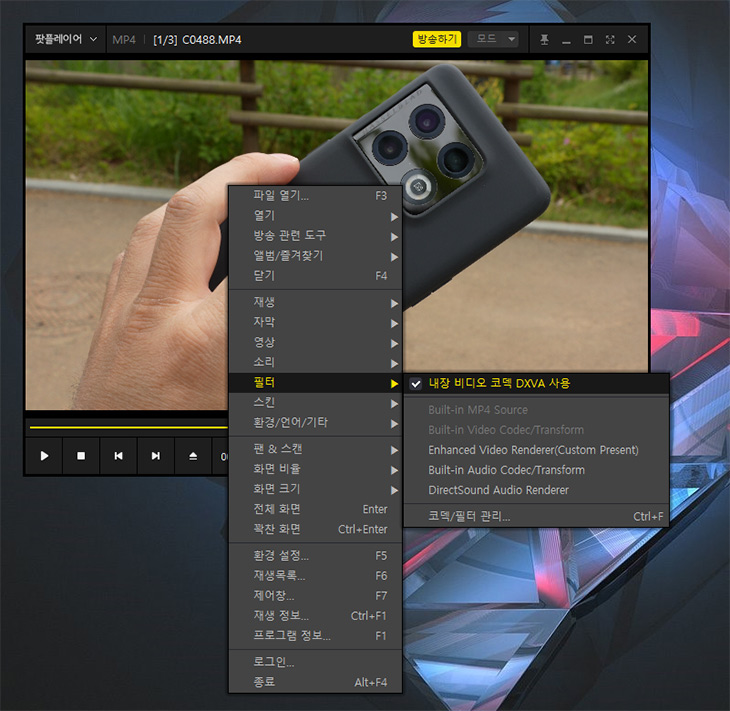Open 코덱/필터 관리... entry
730x711 pixels.
coord(537,516)
